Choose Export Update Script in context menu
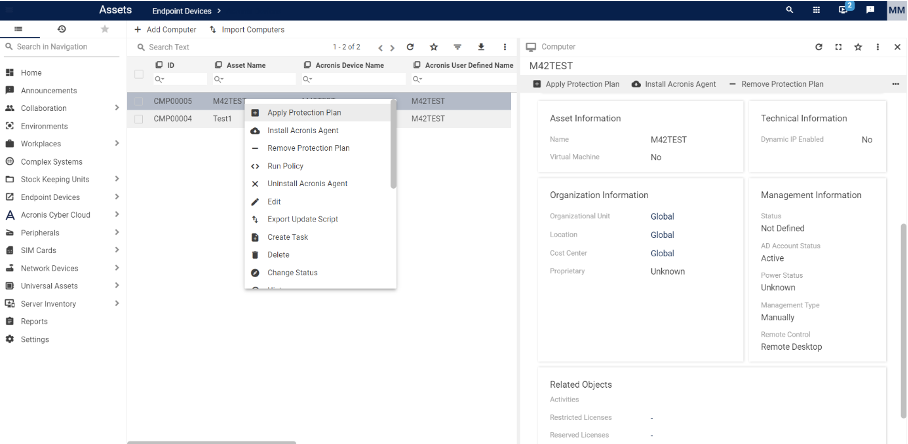This screenshot has height=444, width=908. pyautogui.click(x=317, y=219)
